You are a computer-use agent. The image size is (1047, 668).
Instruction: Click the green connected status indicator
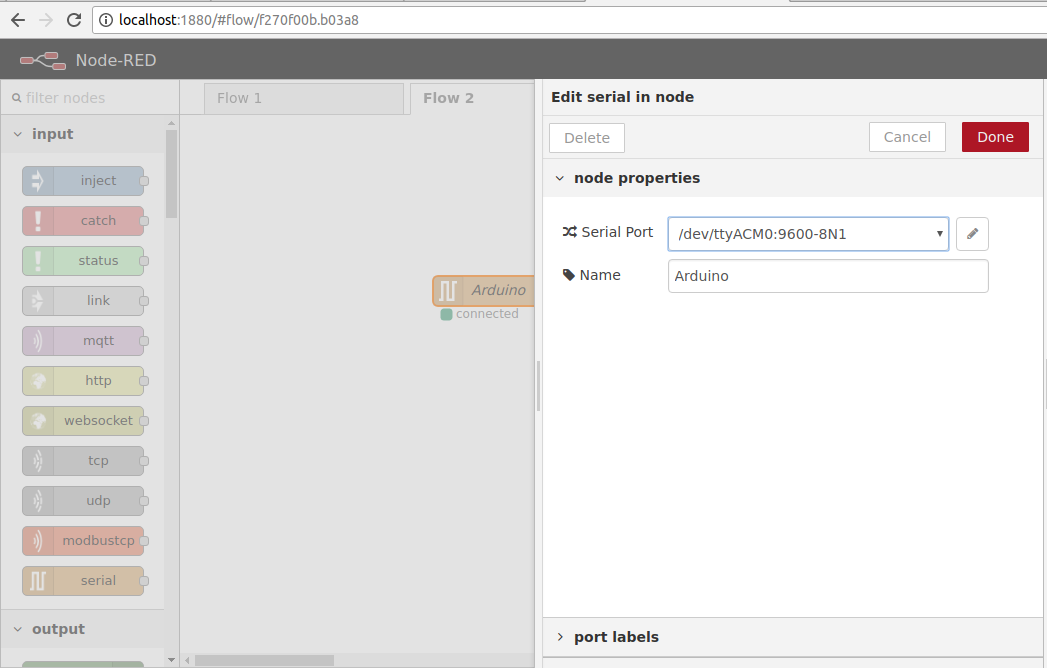click(x=446, y=315)
